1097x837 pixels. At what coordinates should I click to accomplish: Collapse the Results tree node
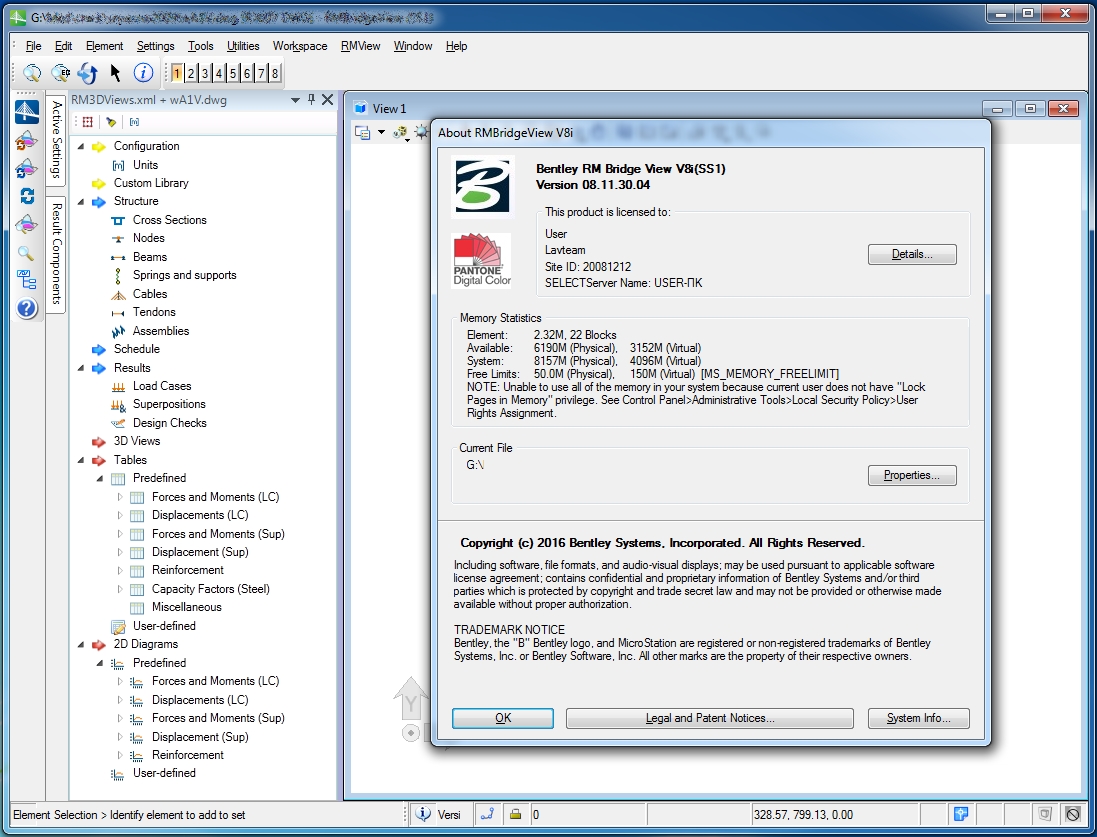pyautogui.click(x=81, y=368)
